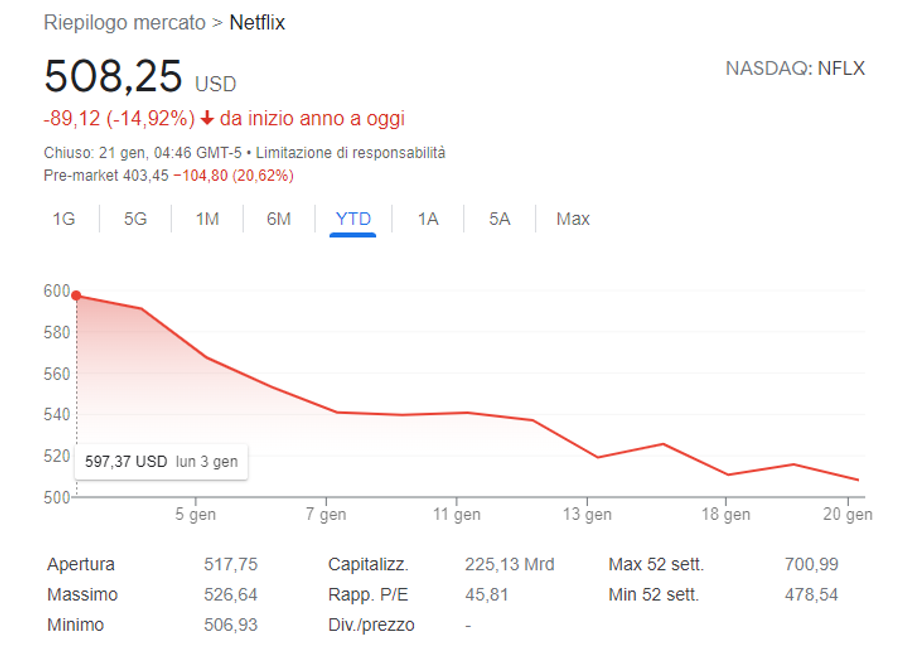Screen dimensions: 900x653
Task: Click the Netflix breadcrumb title
Action: [257, 22]
